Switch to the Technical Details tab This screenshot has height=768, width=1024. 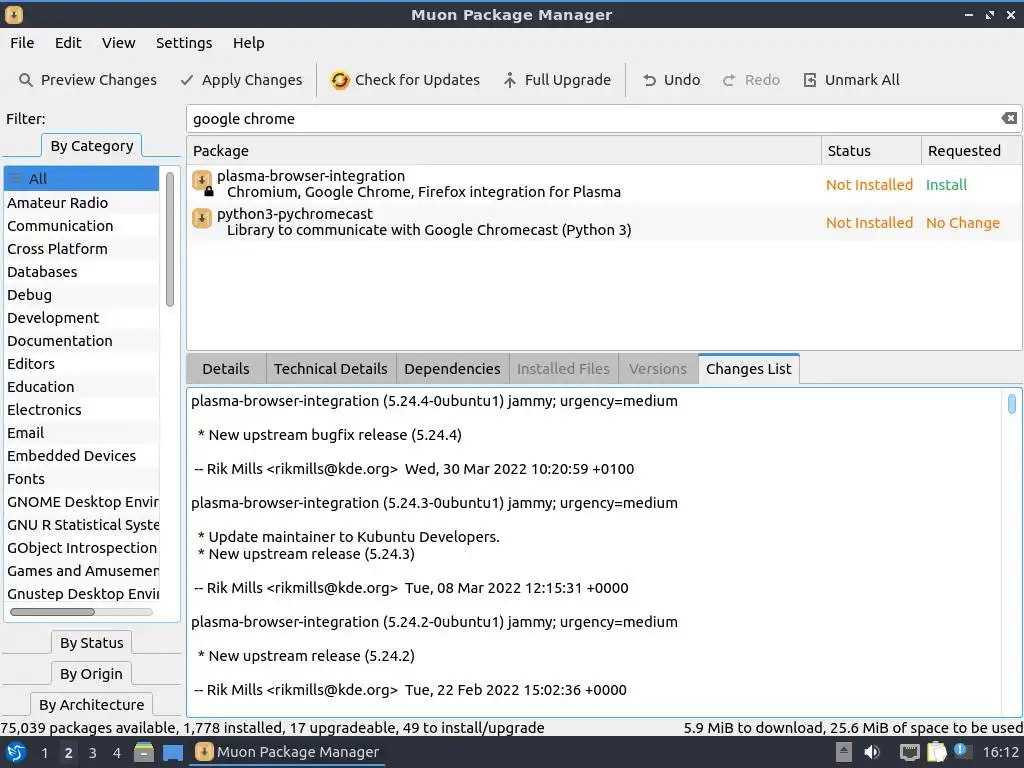point(330,368)
